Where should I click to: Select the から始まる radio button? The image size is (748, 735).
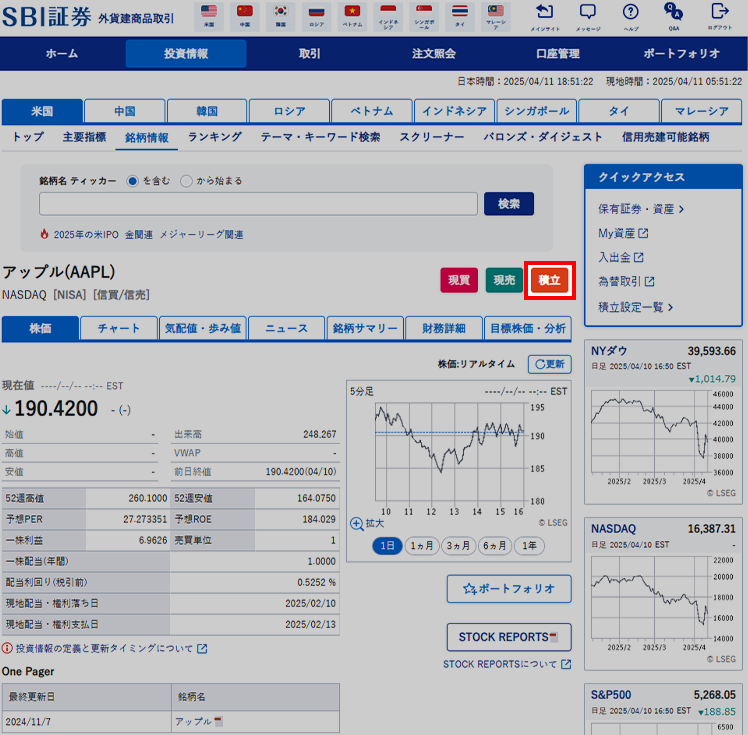click(x=186, y=181)
